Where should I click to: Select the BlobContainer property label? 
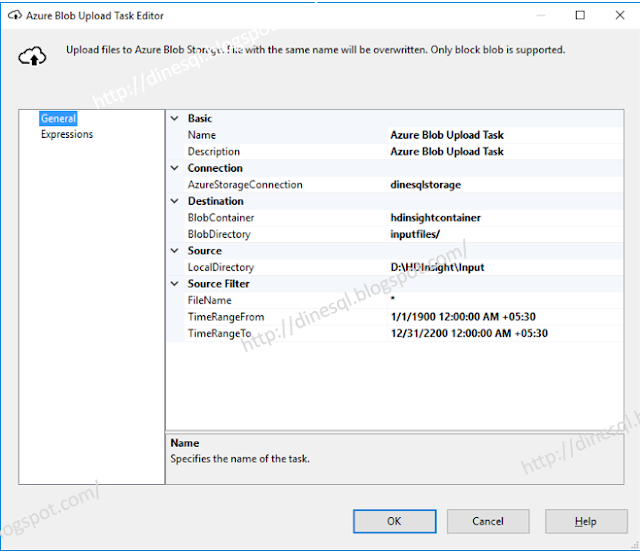coord(221,218)
